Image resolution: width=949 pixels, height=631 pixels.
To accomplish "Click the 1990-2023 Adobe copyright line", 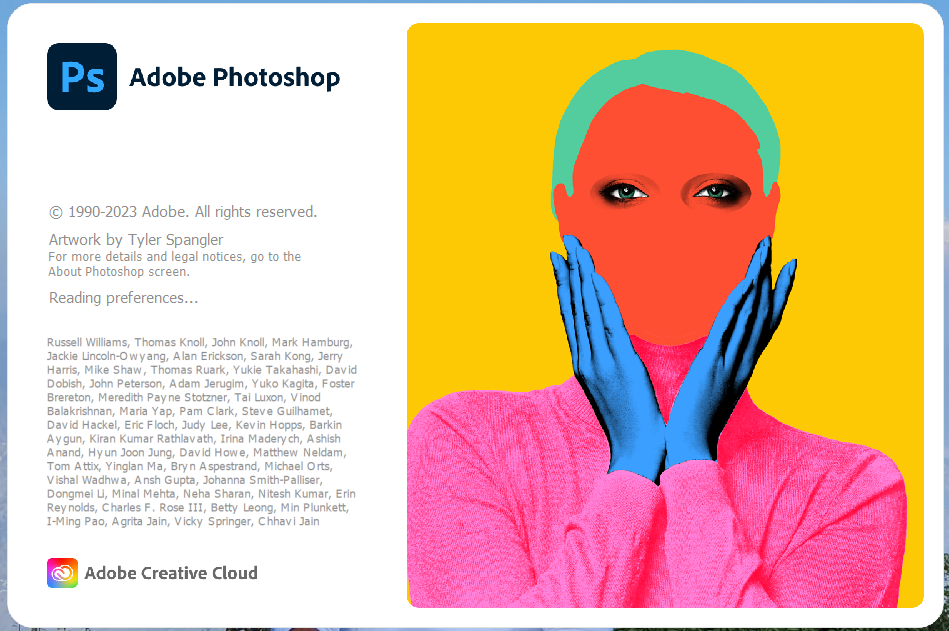I will click(x=183, y=212).
